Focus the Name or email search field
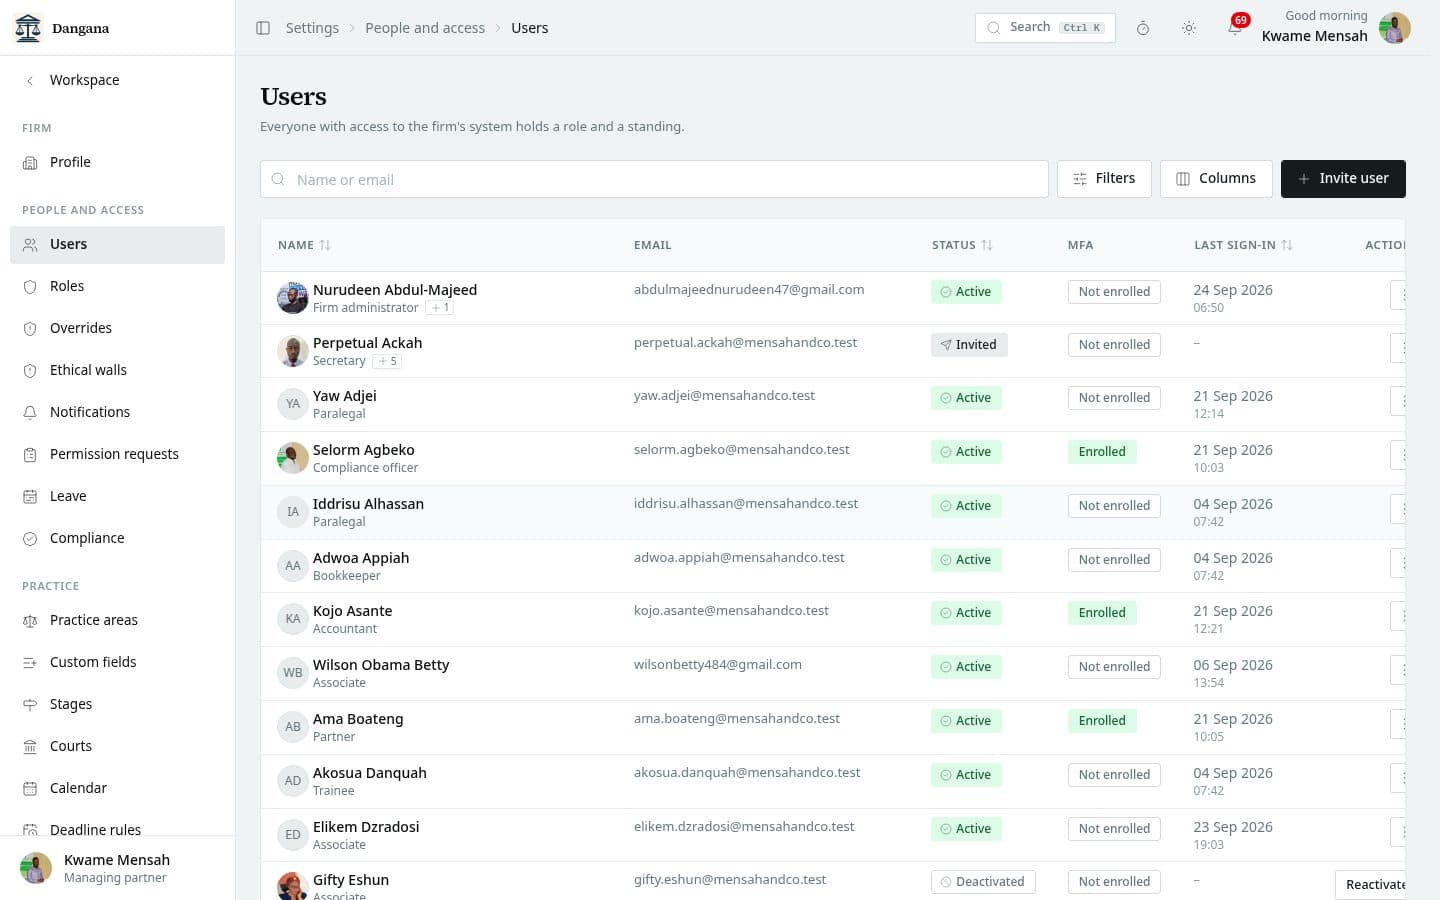Screen dimensions: 1440x900 coord(654,179)
